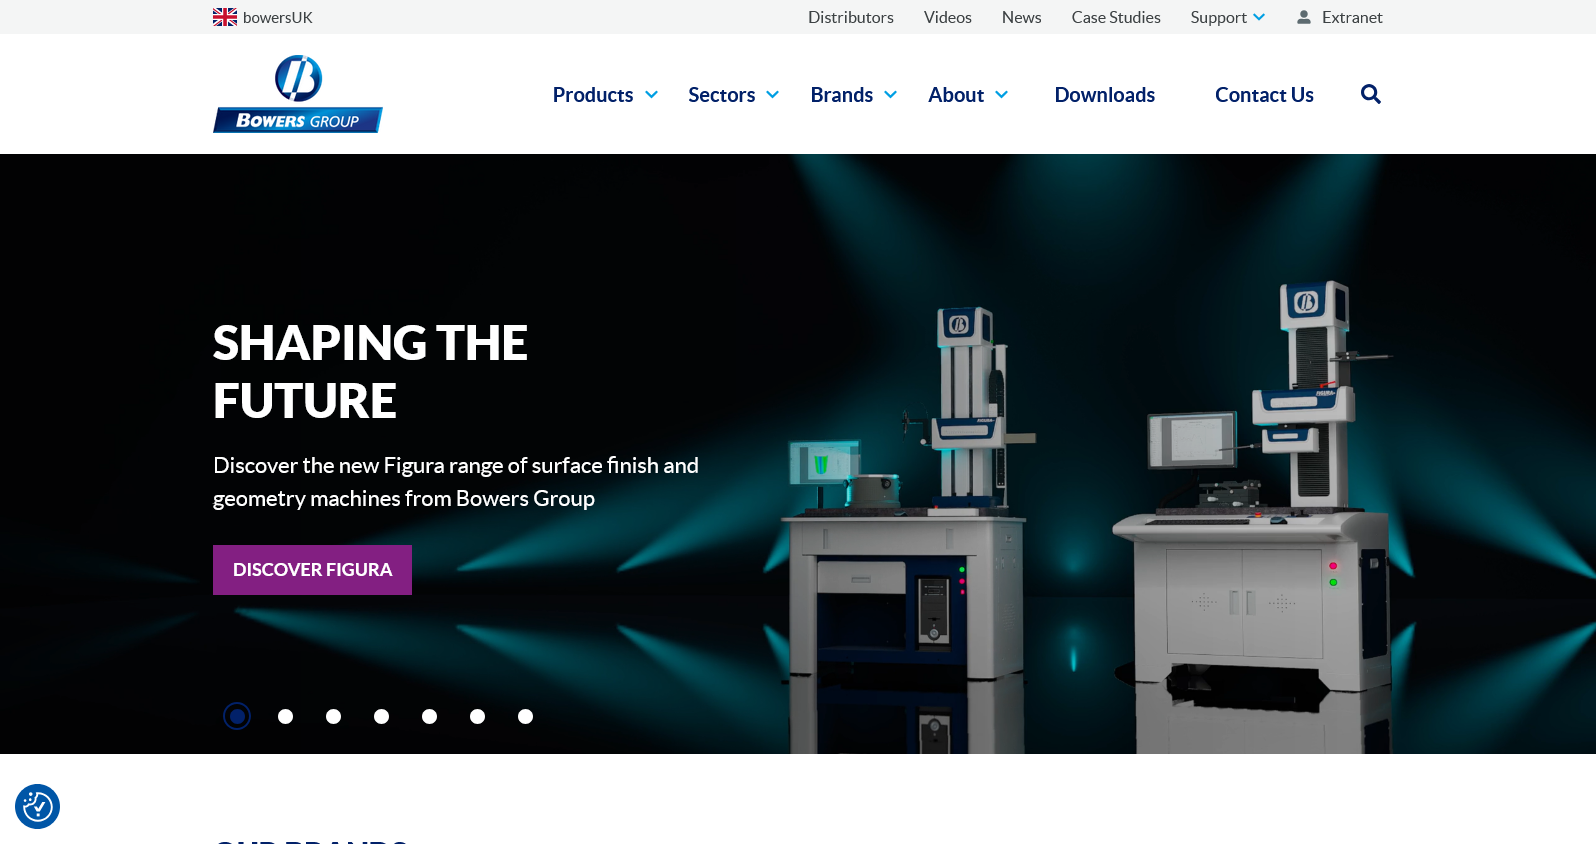Click the Bowers Group logo
Screen dimensions: 1596x844
coord(298,94)
